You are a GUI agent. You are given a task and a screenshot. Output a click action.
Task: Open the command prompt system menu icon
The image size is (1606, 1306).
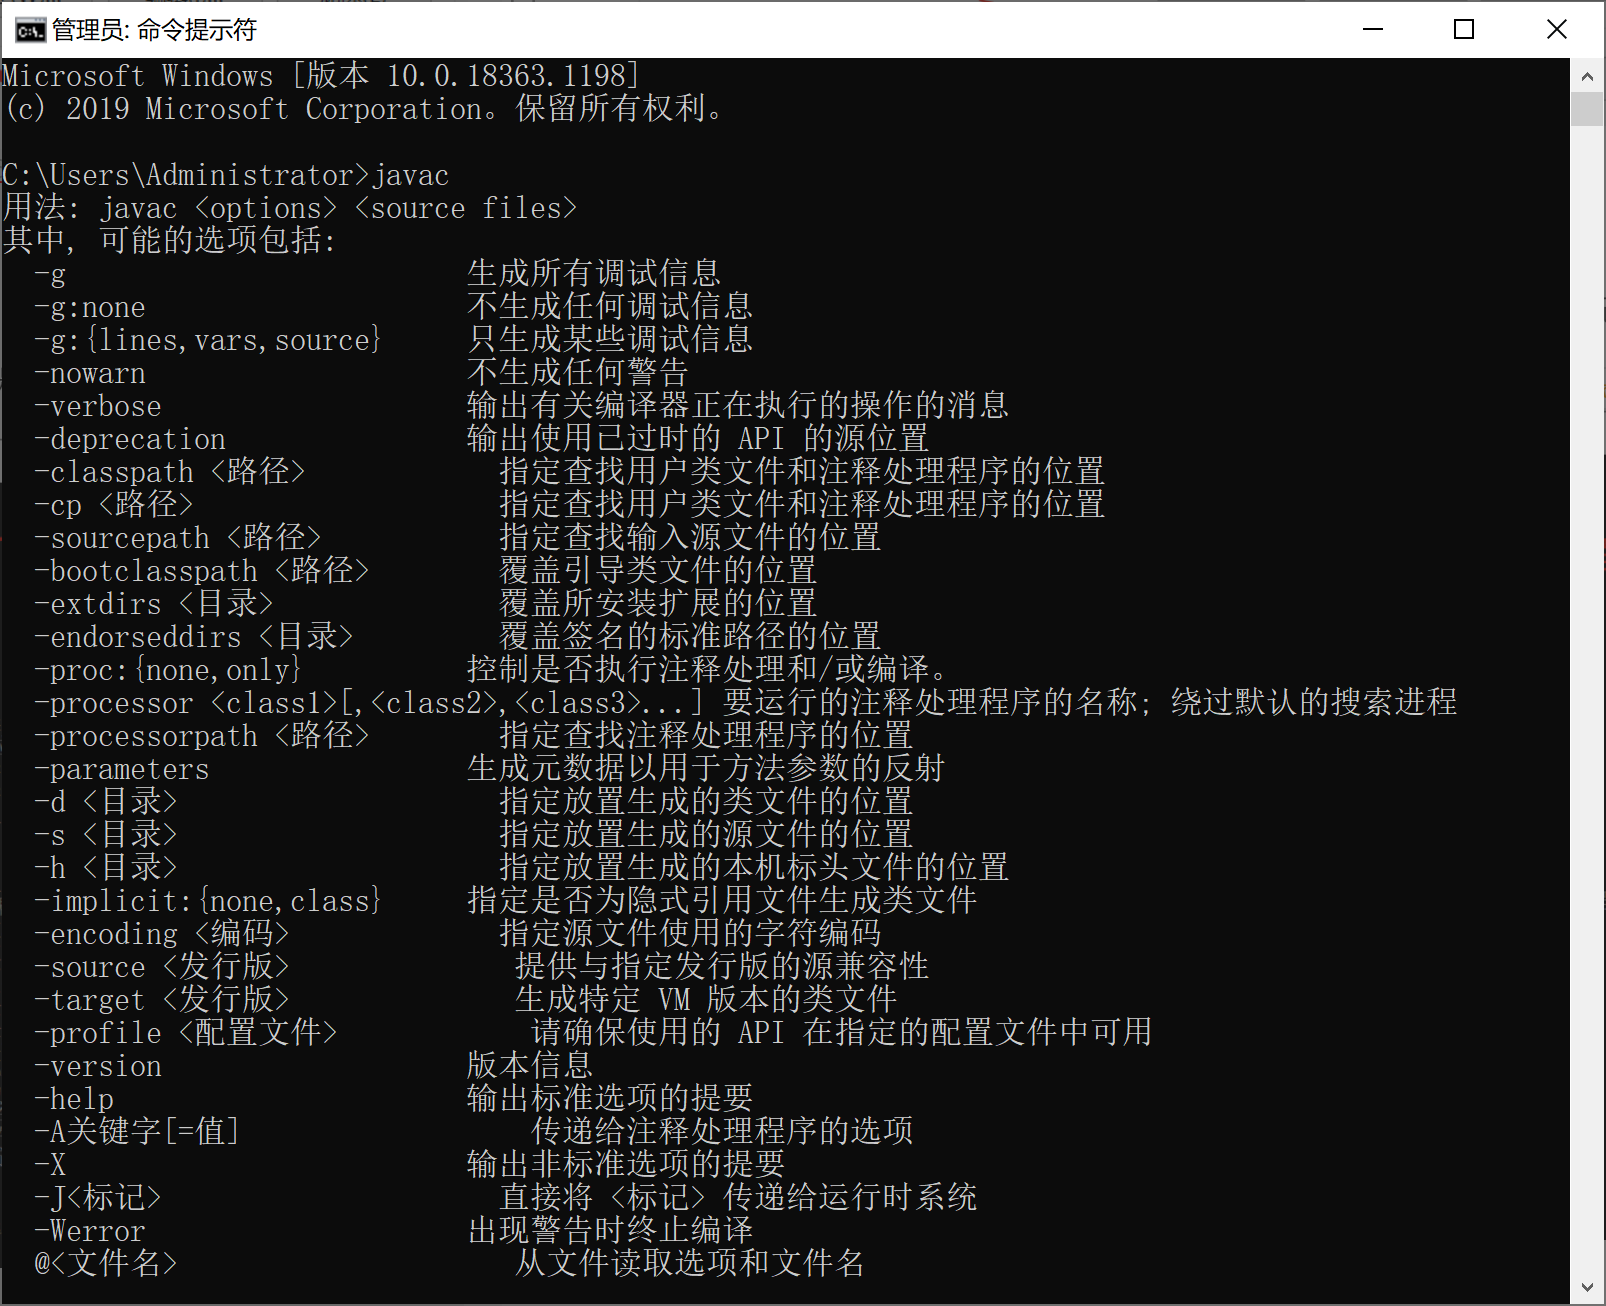(30, 30)
